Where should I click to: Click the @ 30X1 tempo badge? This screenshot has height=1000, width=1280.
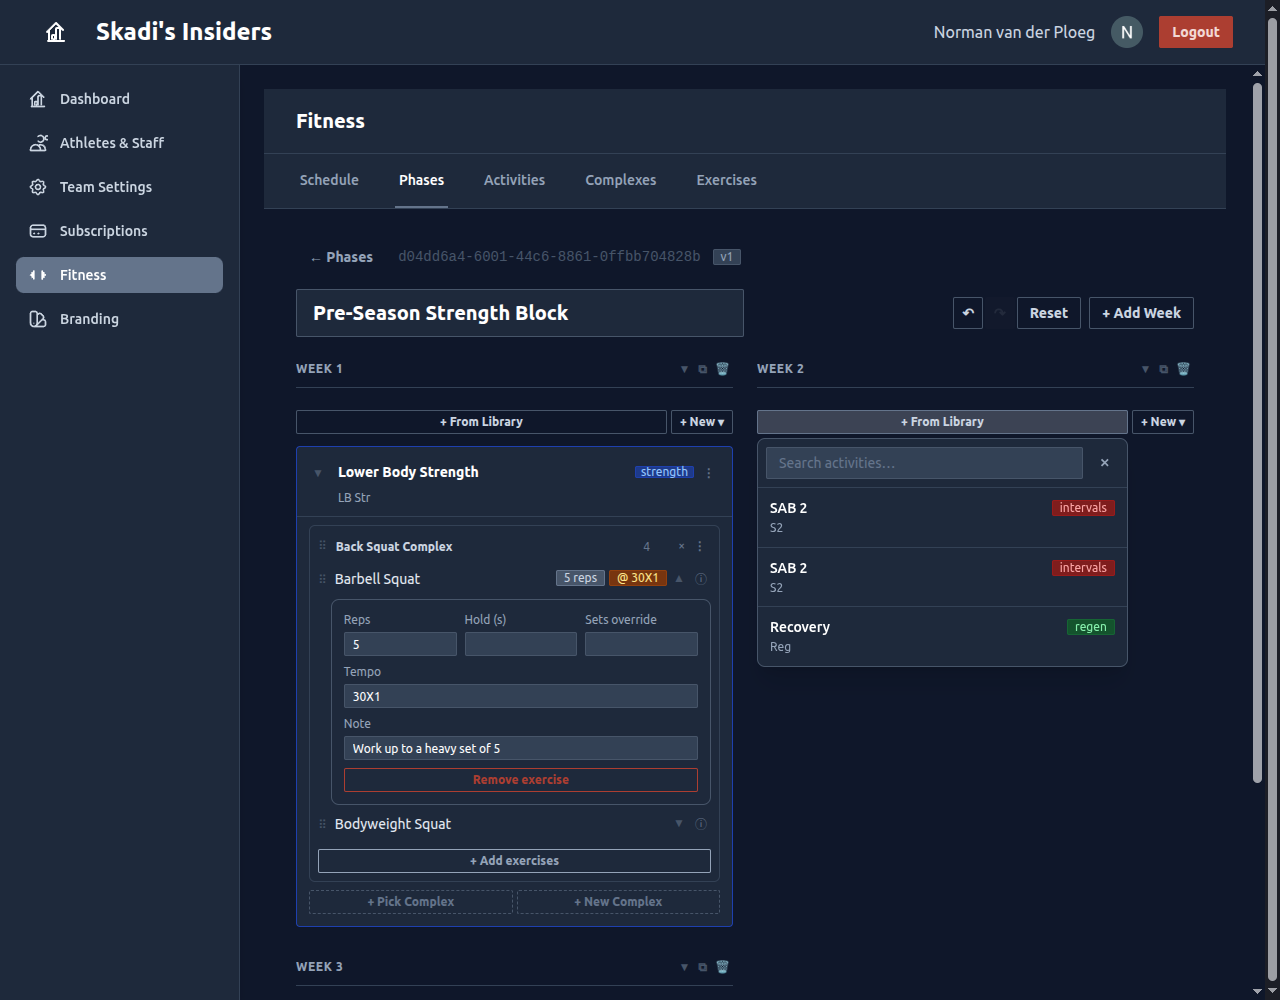(638, 578)
